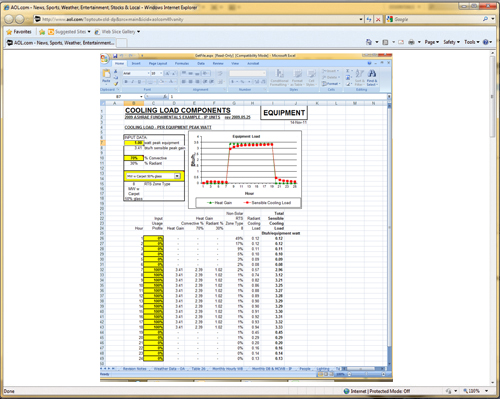Switch to the Formulas ribbon tab
Screen dimensions: 500x399
182,63
